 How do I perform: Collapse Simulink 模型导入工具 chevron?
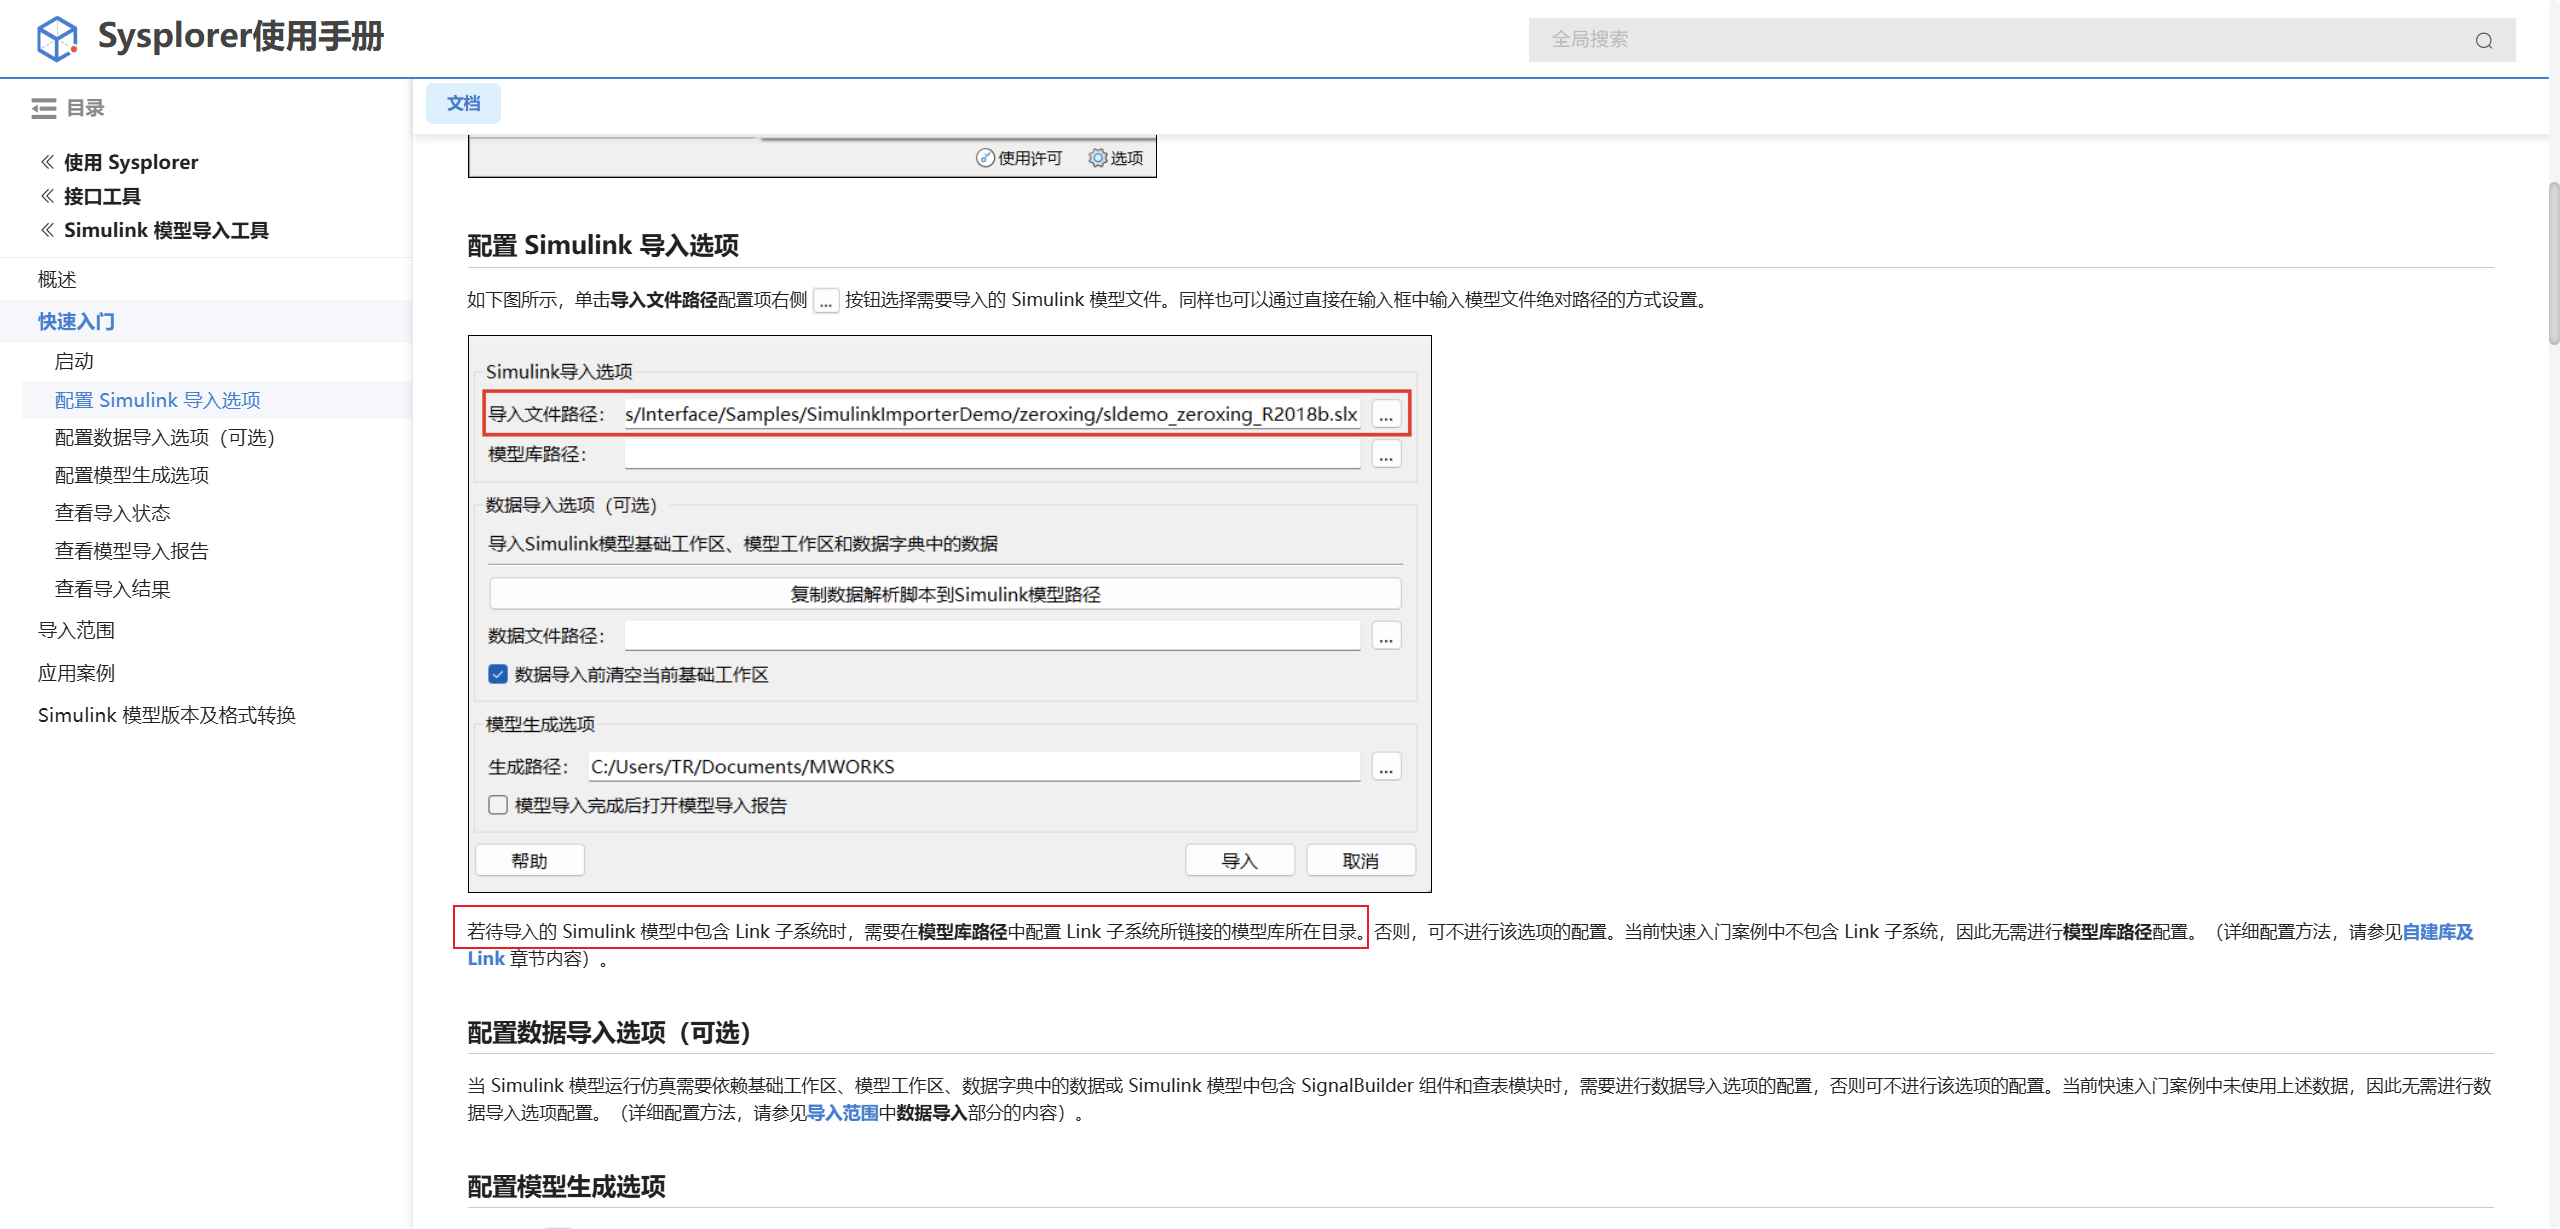[47, 230]
